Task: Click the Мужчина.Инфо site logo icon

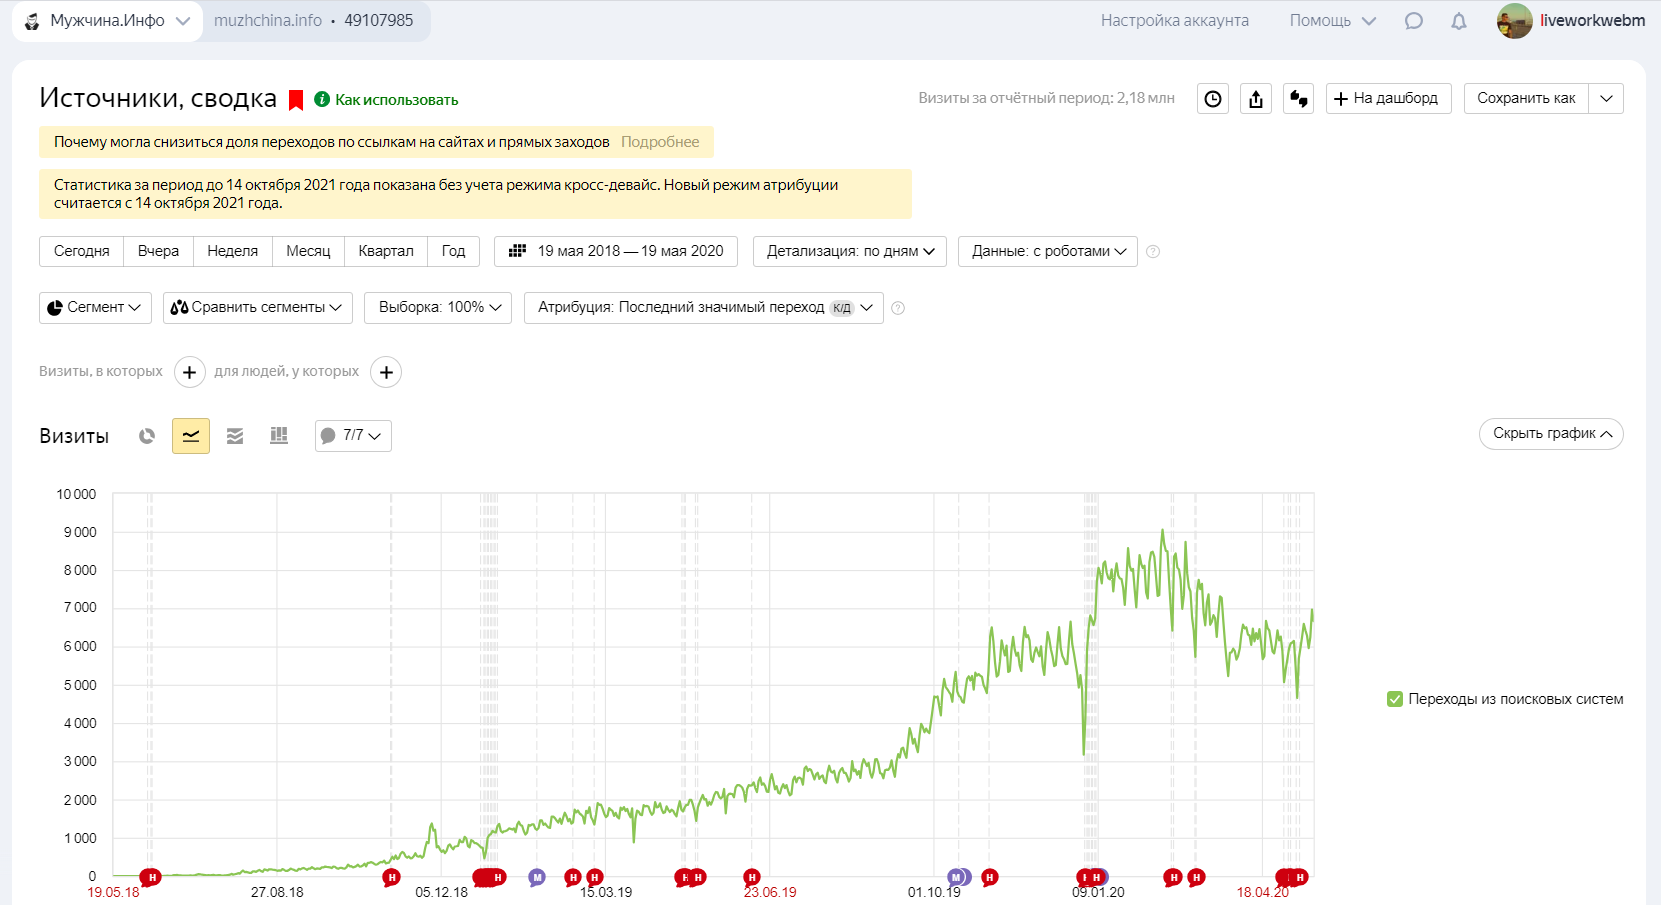Action: 32,21
